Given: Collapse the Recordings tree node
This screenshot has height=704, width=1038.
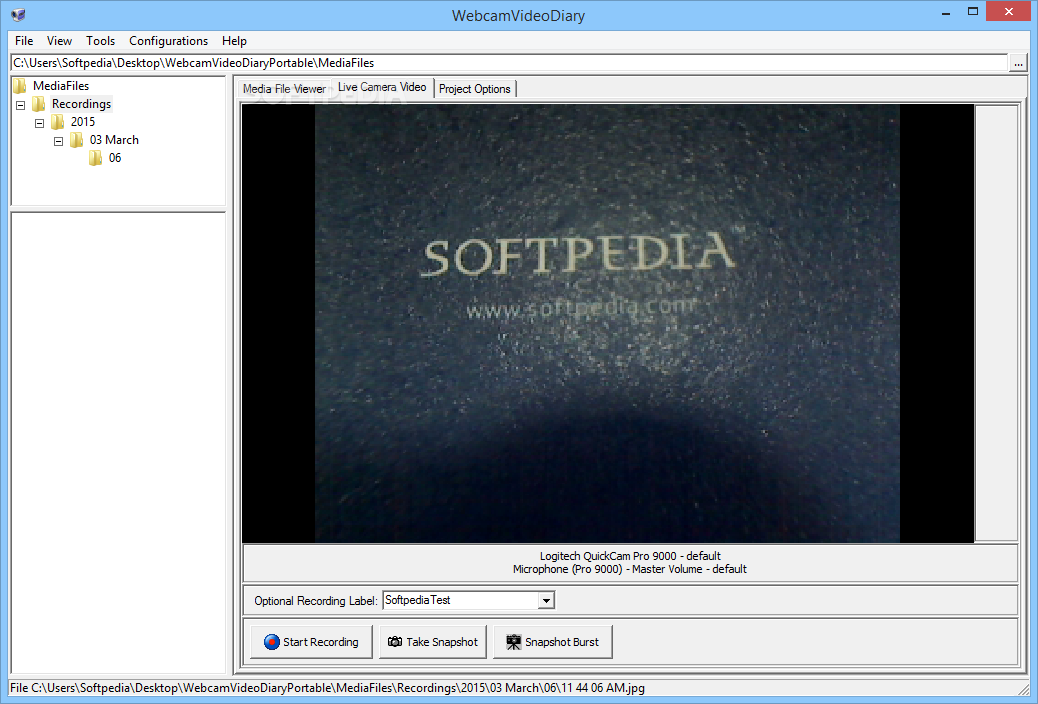Looking at the screenshot, I should tap(21, 105).
